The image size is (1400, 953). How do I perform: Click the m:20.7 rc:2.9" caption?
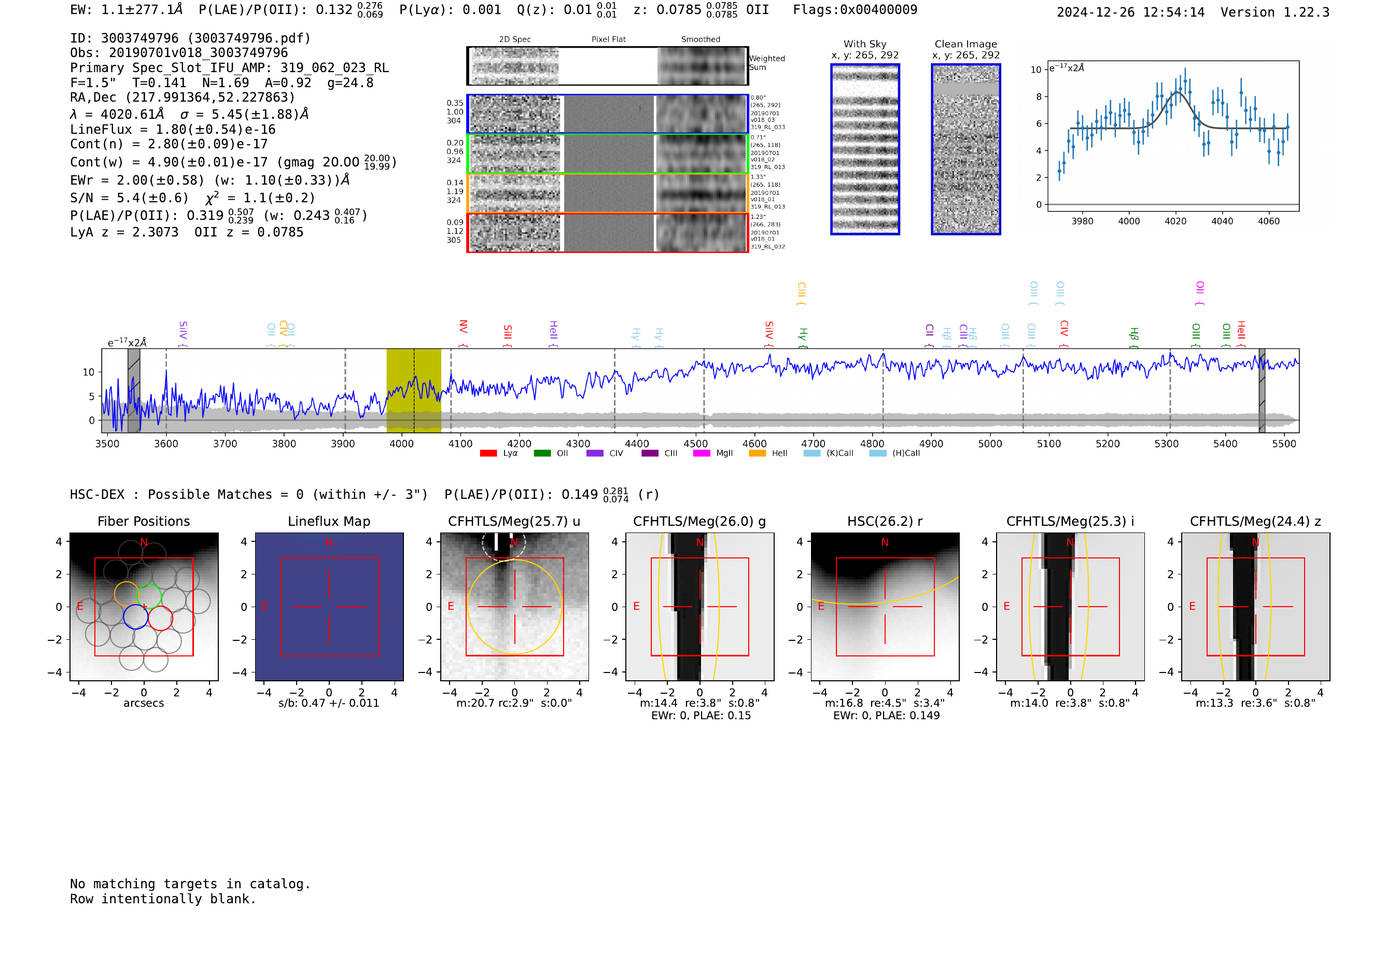514,703
